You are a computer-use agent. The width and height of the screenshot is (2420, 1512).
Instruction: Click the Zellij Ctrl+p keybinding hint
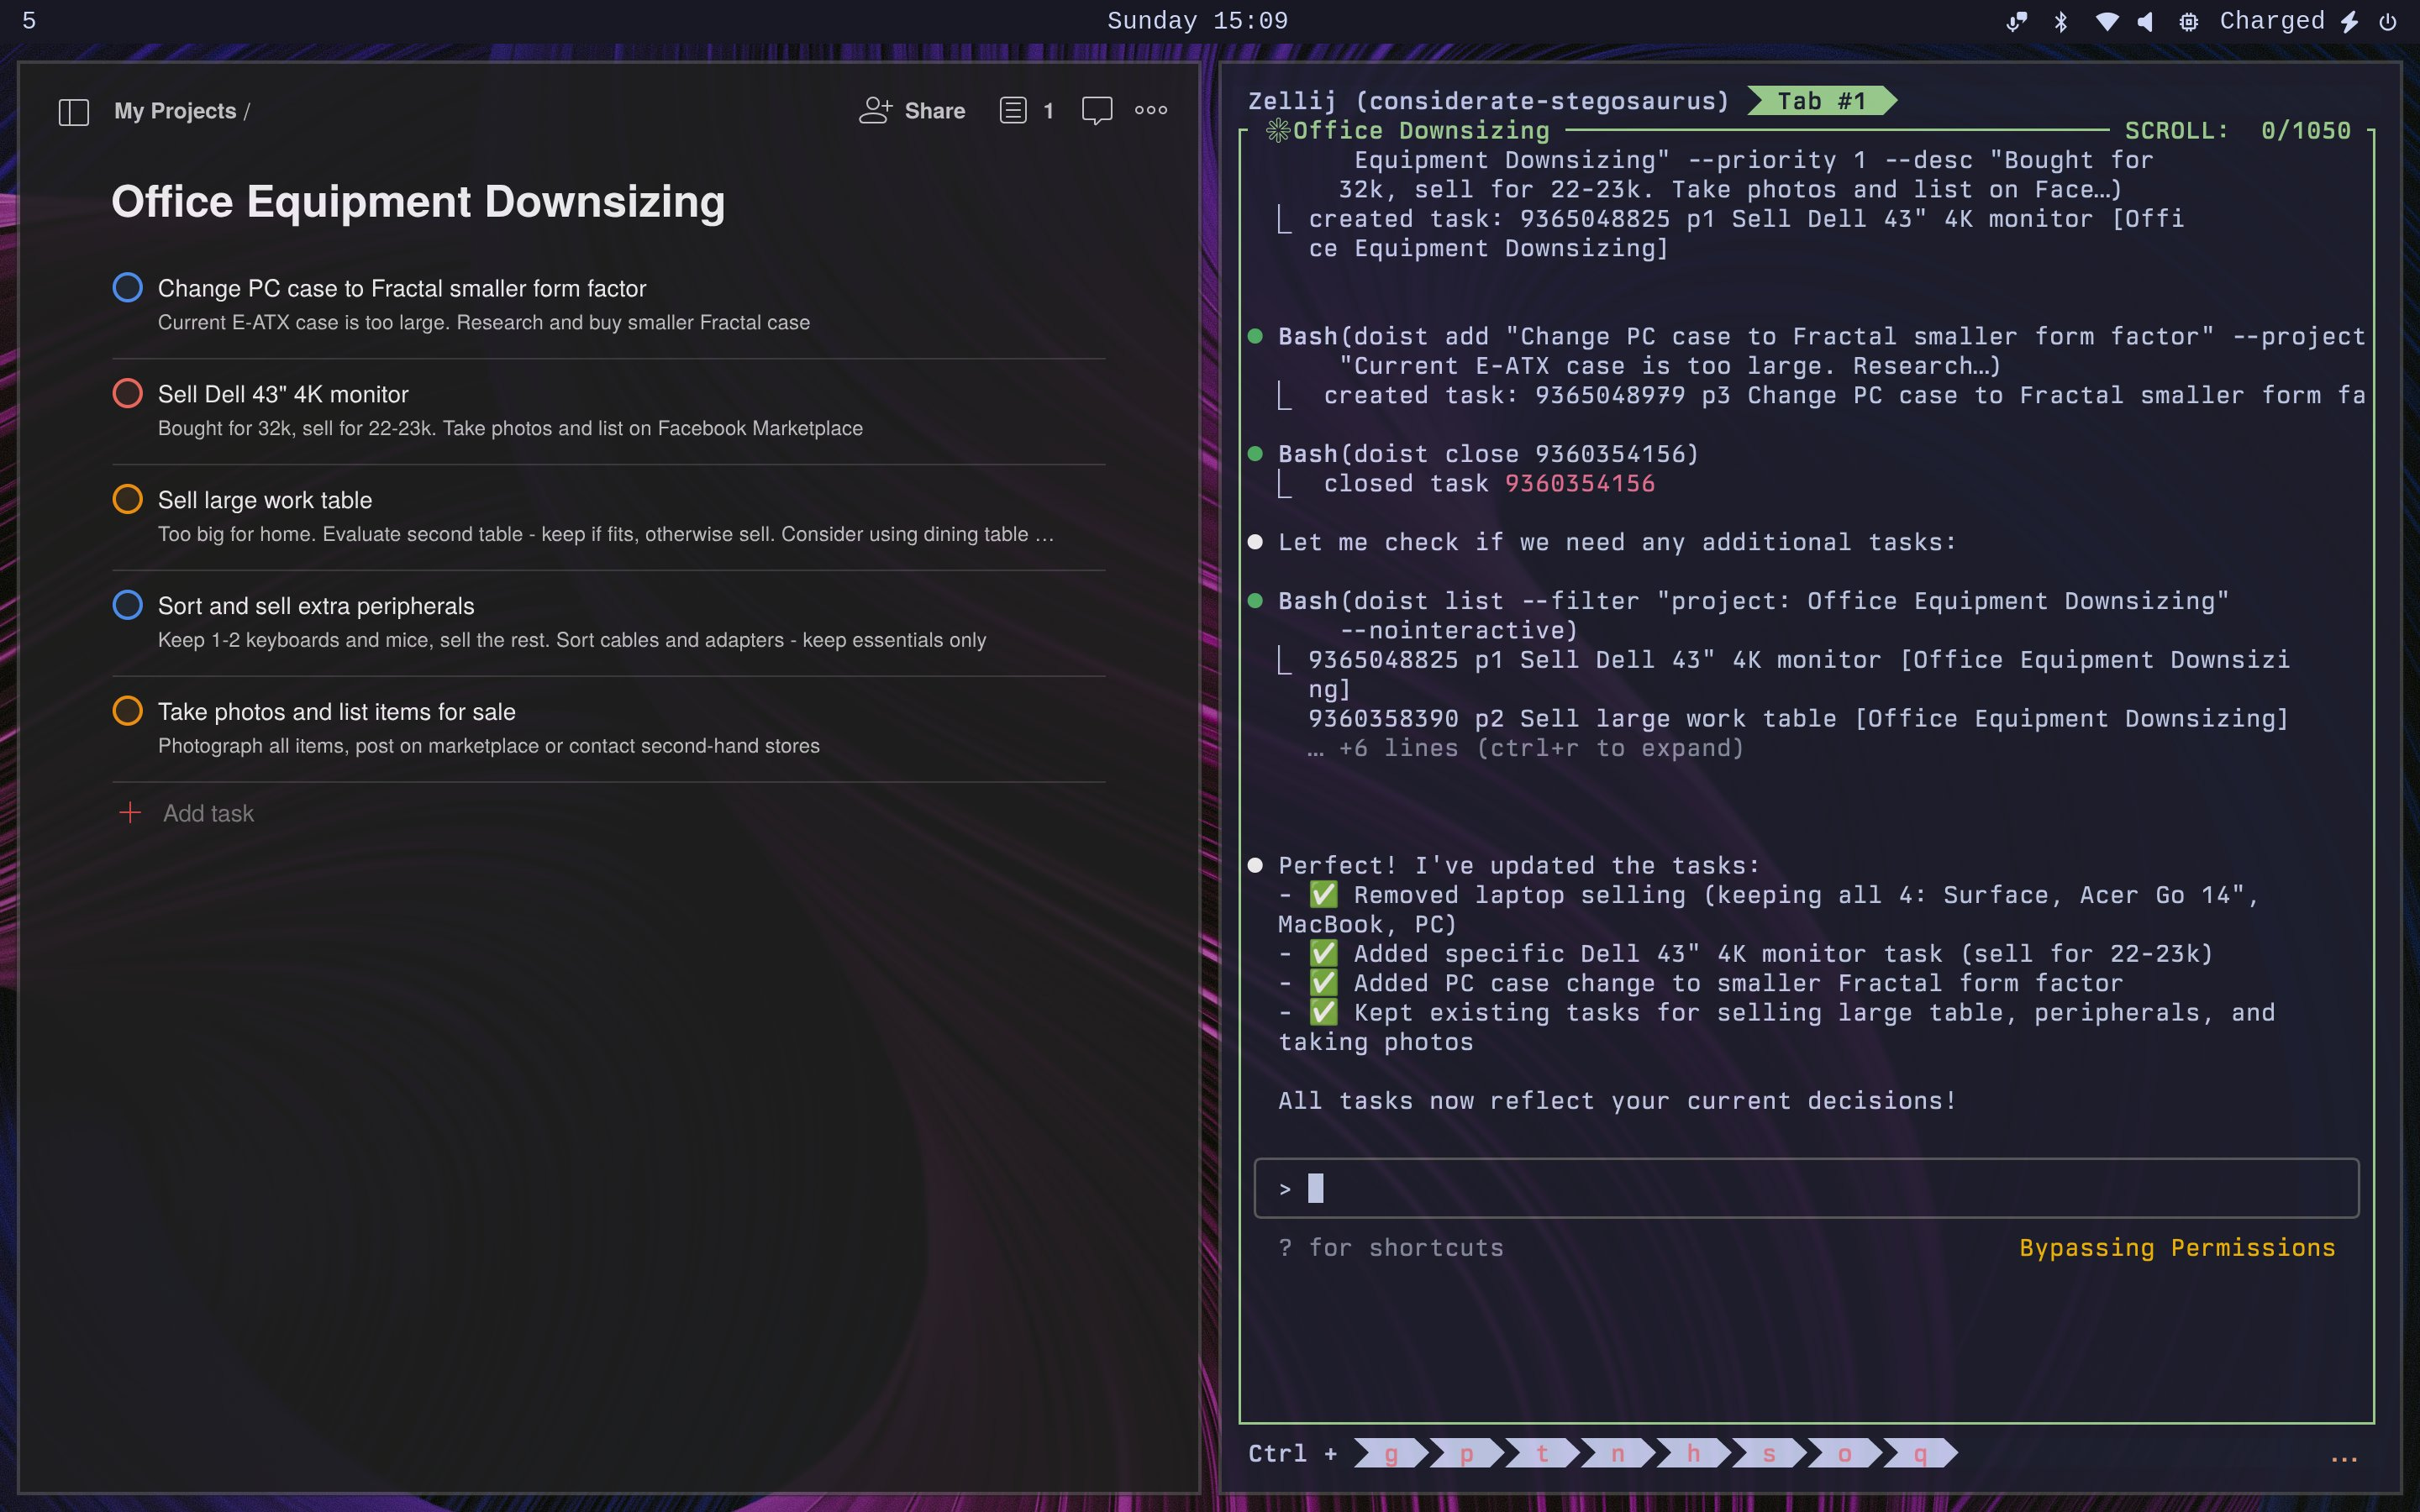point(1466,1454)
